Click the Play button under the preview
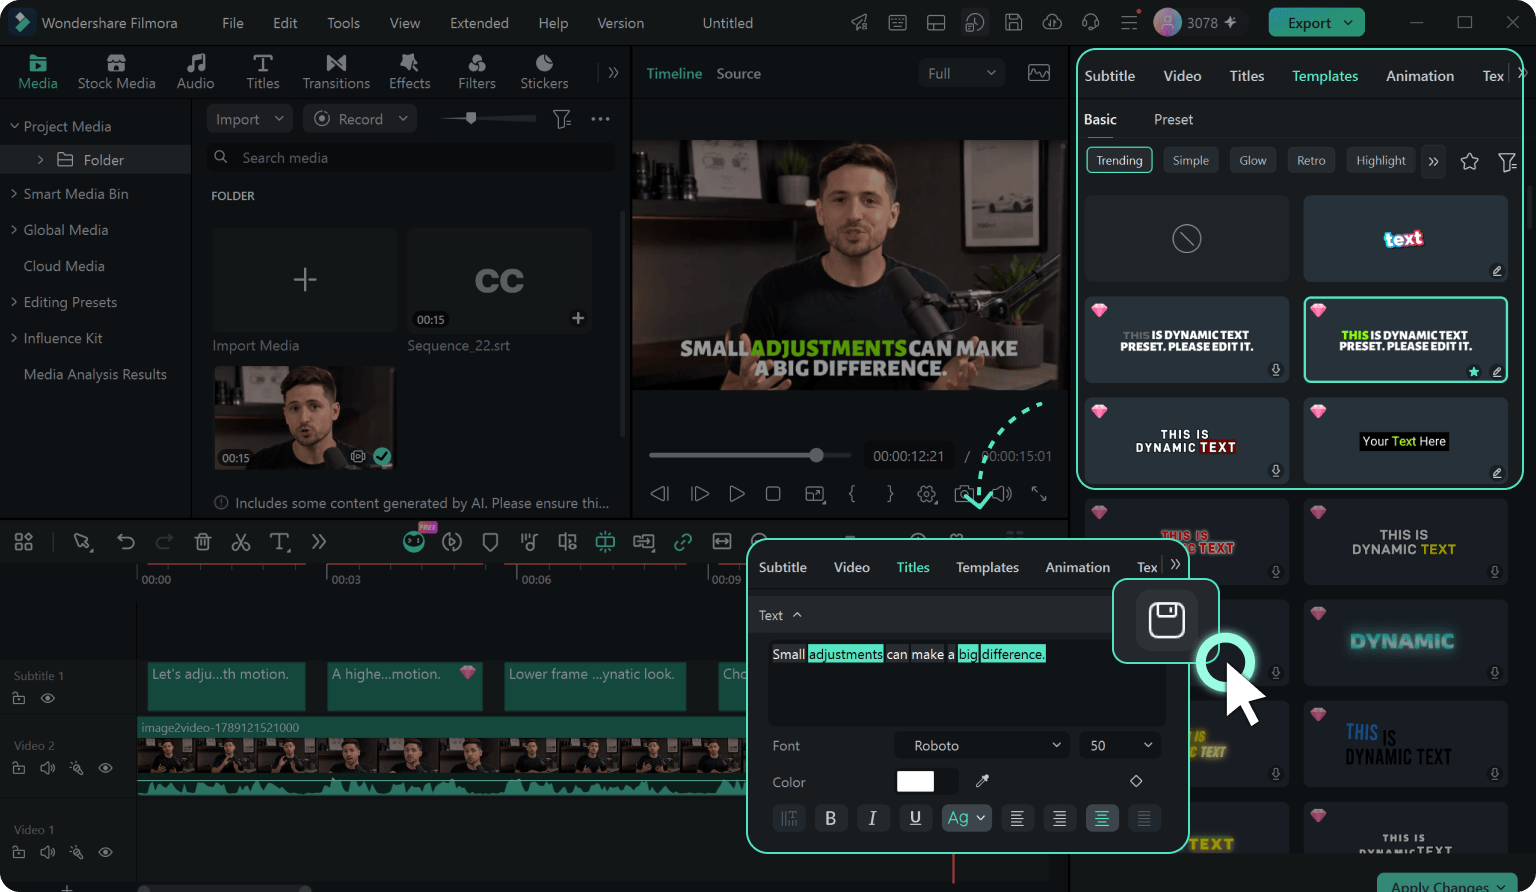1536x892 pixels. 737,494
